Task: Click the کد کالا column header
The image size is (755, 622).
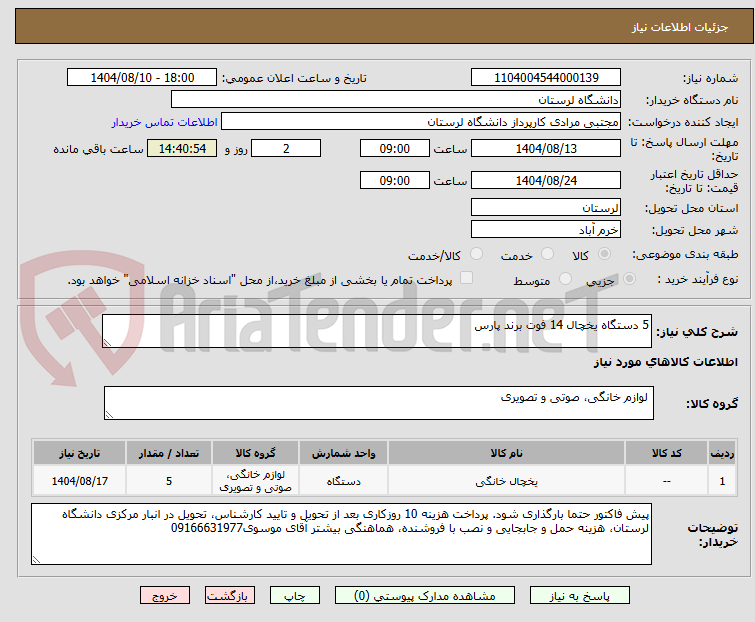Action: coord(666,453)
